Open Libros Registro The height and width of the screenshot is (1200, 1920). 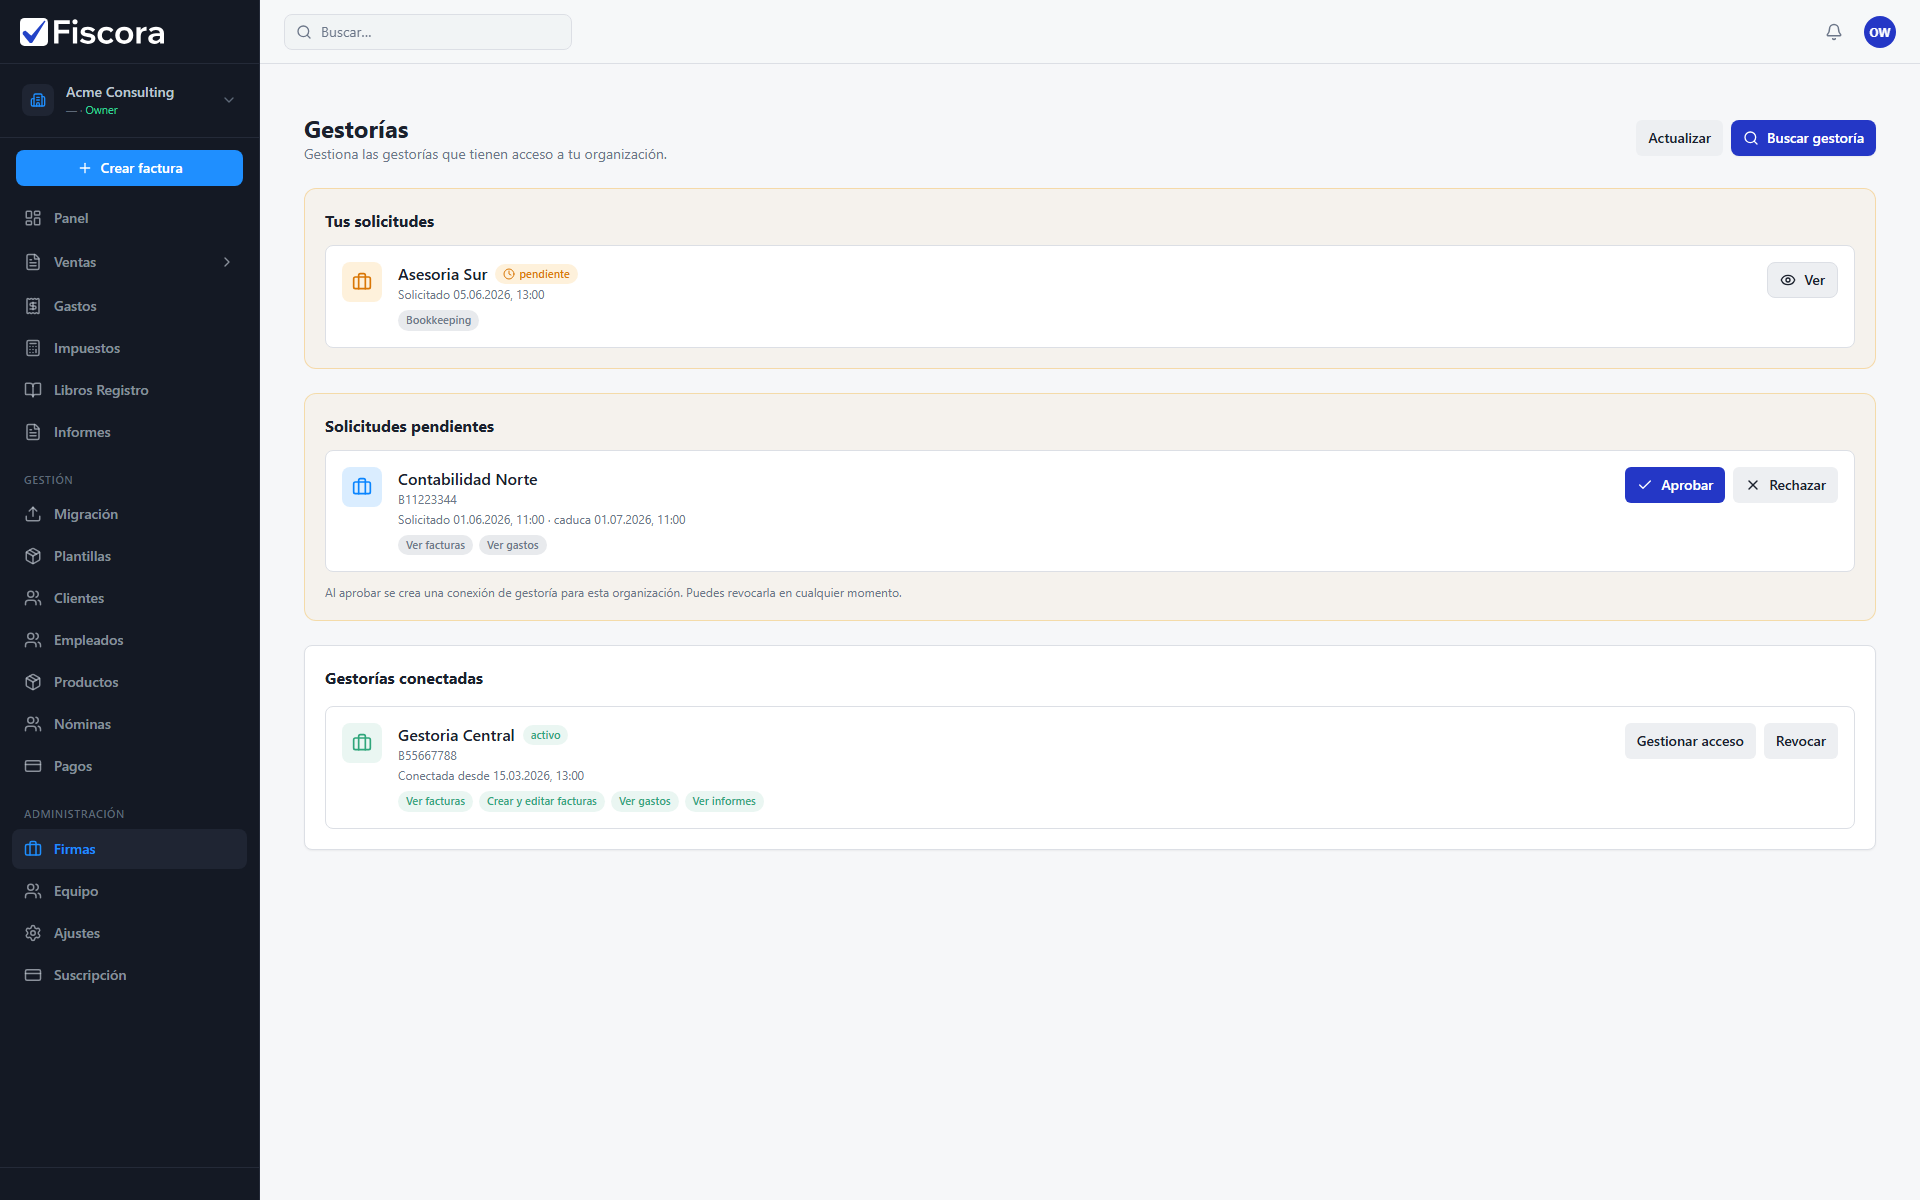[129, 390]
